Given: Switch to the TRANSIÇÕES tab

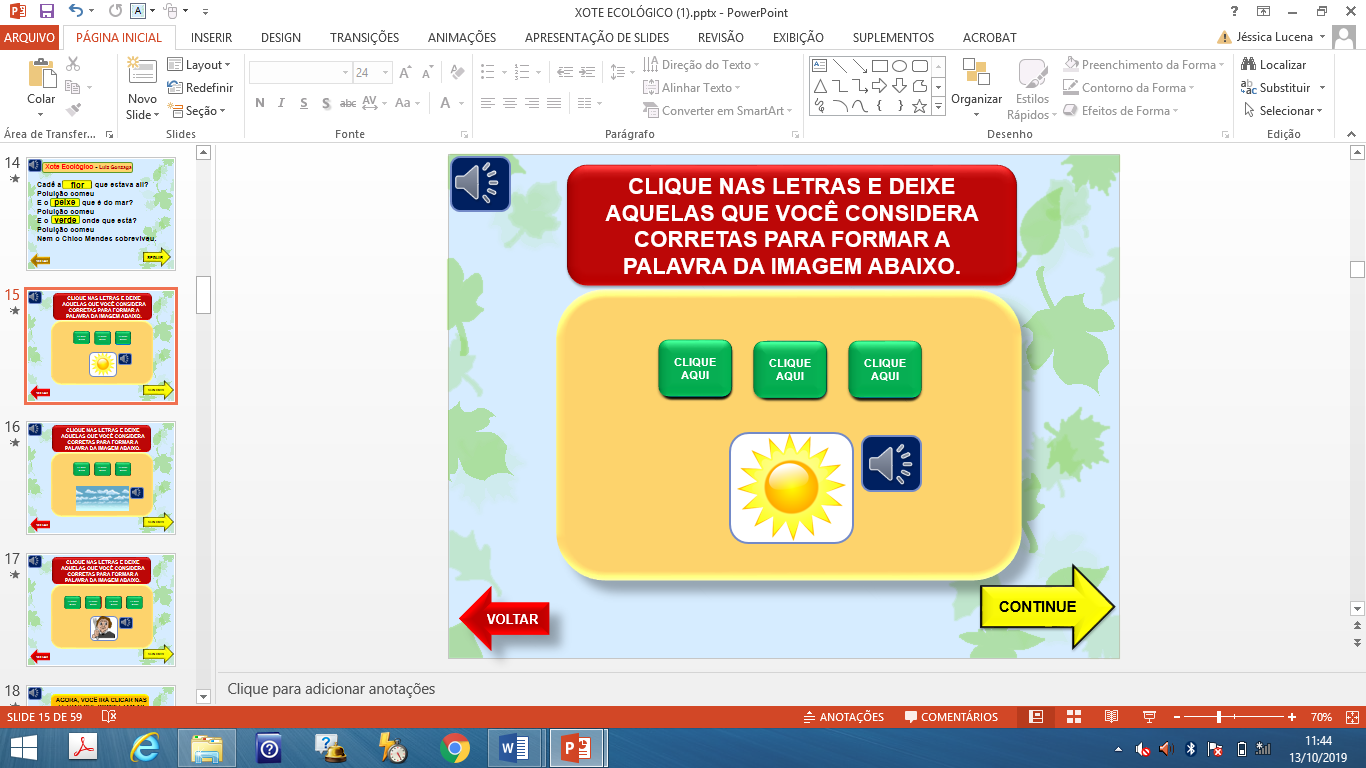Looking at the screenshot, I should point(364,37).
